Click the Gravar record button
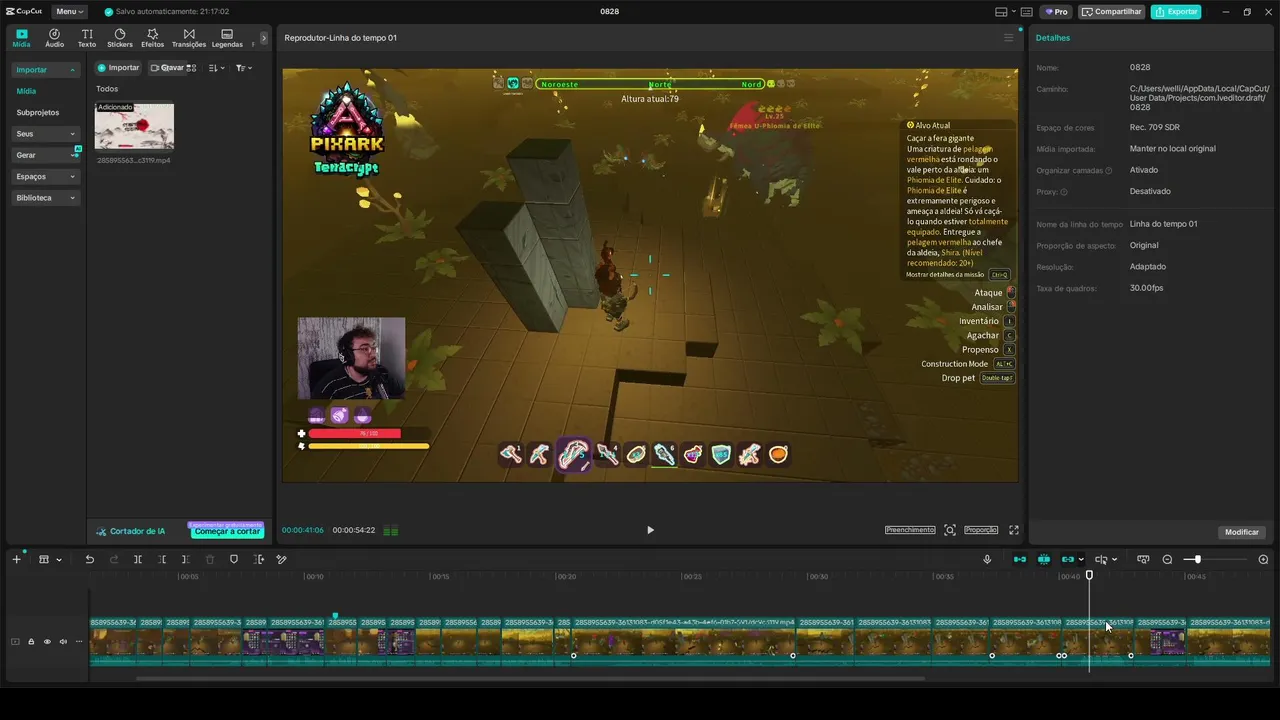Viewport: 1280px width, 720px height. [167, 68]
